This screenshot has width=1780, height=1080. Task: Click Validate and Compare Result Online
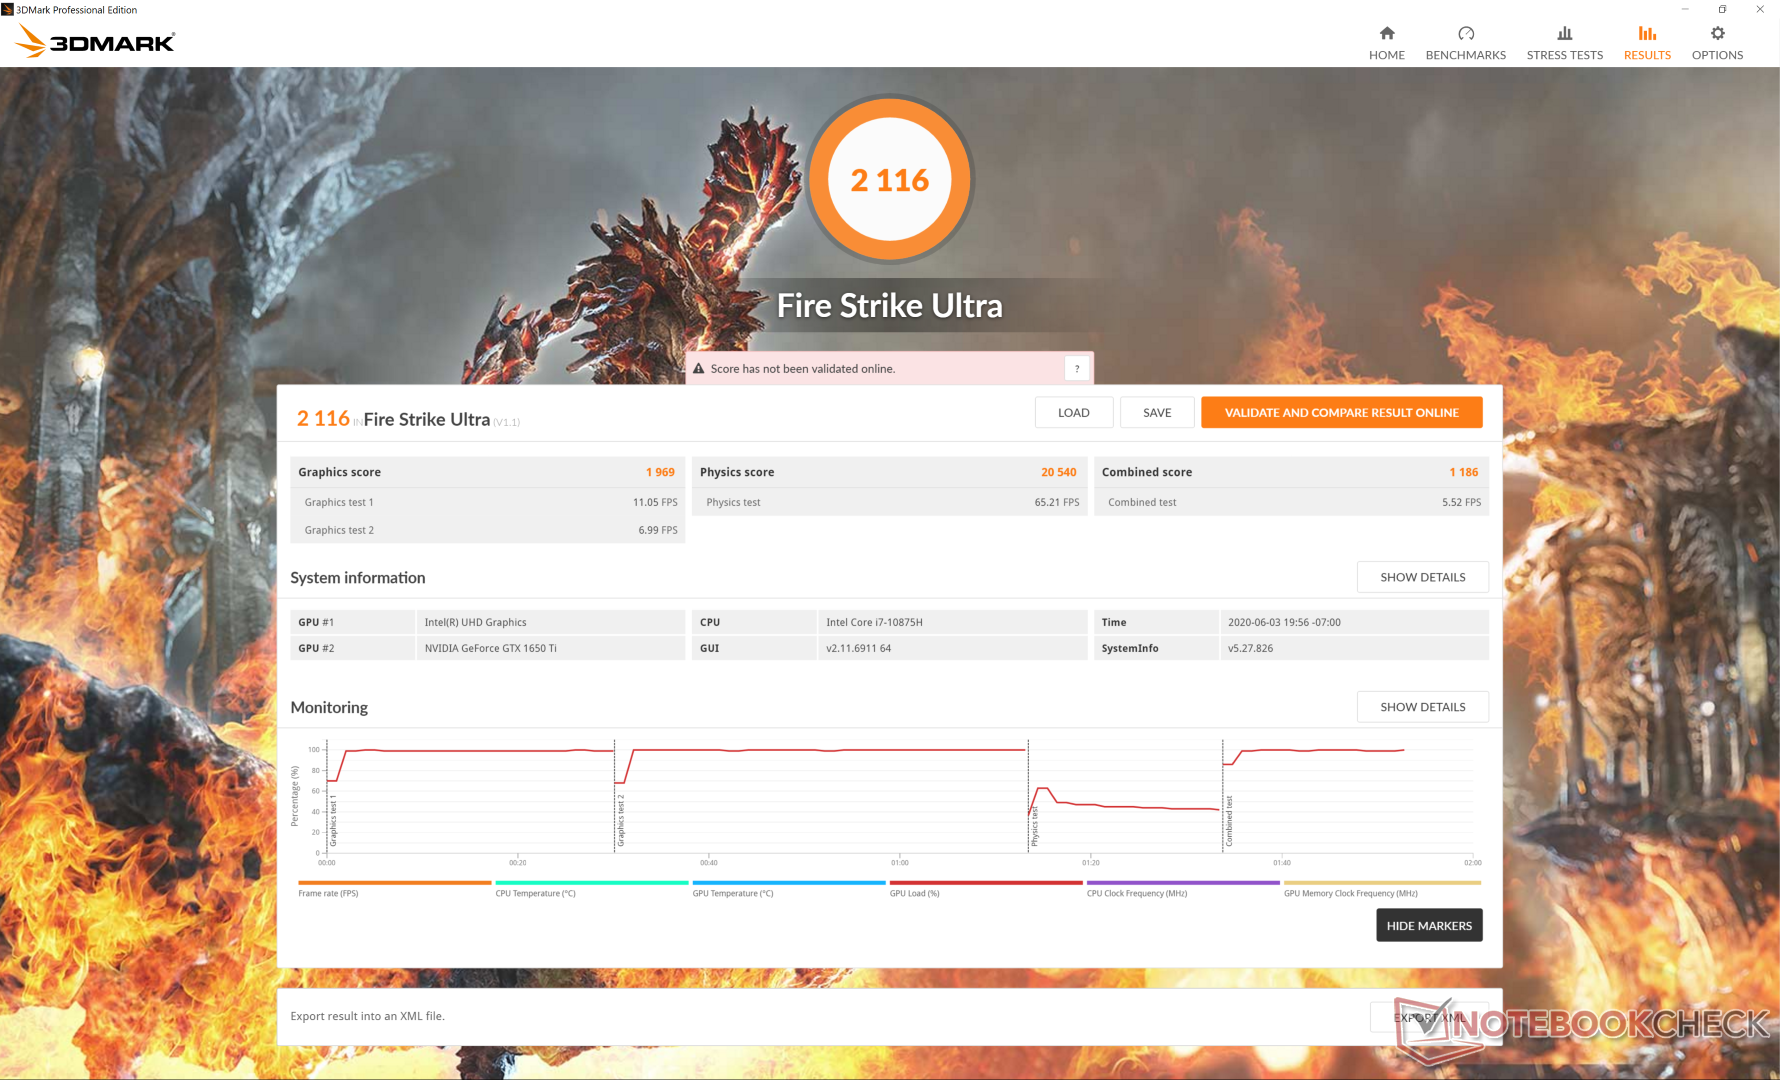pyautogui.click(x=1342, y=412)
